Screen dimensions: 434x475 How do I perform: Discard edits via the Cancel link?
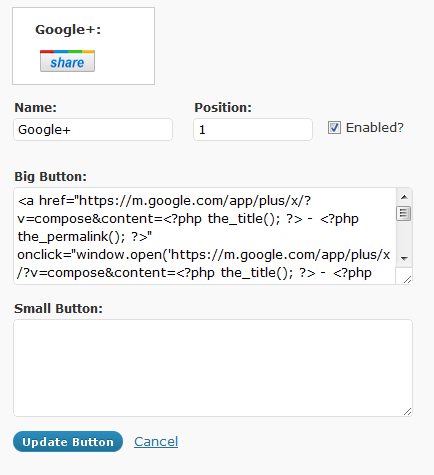pyautogui.click(x=156, y=442)
